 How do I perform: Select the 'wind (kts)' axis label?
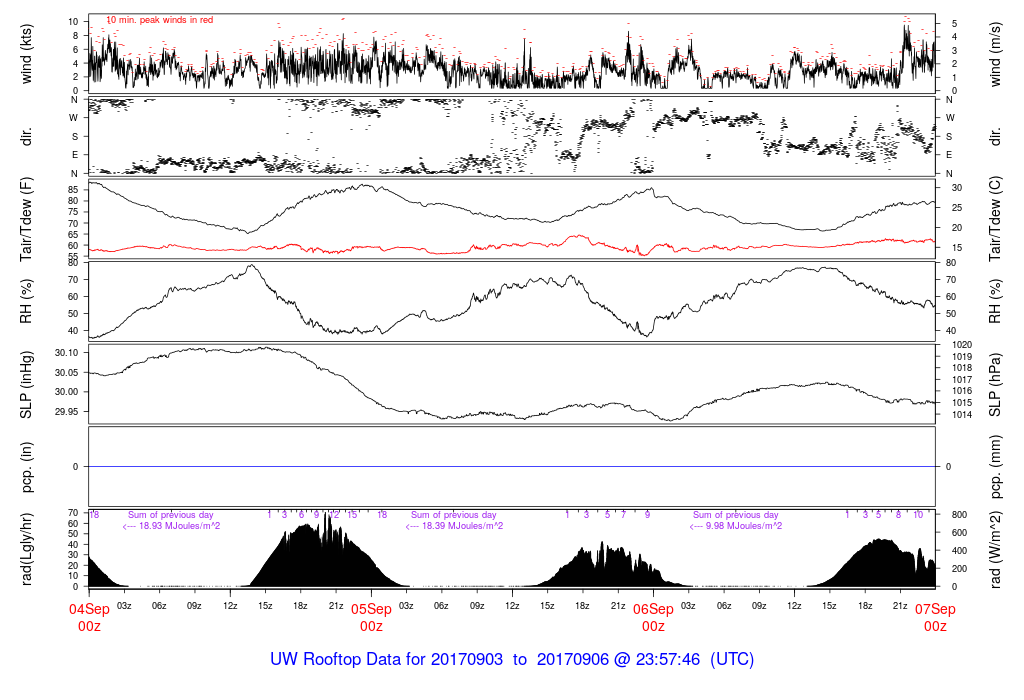(x=26, y=54)
